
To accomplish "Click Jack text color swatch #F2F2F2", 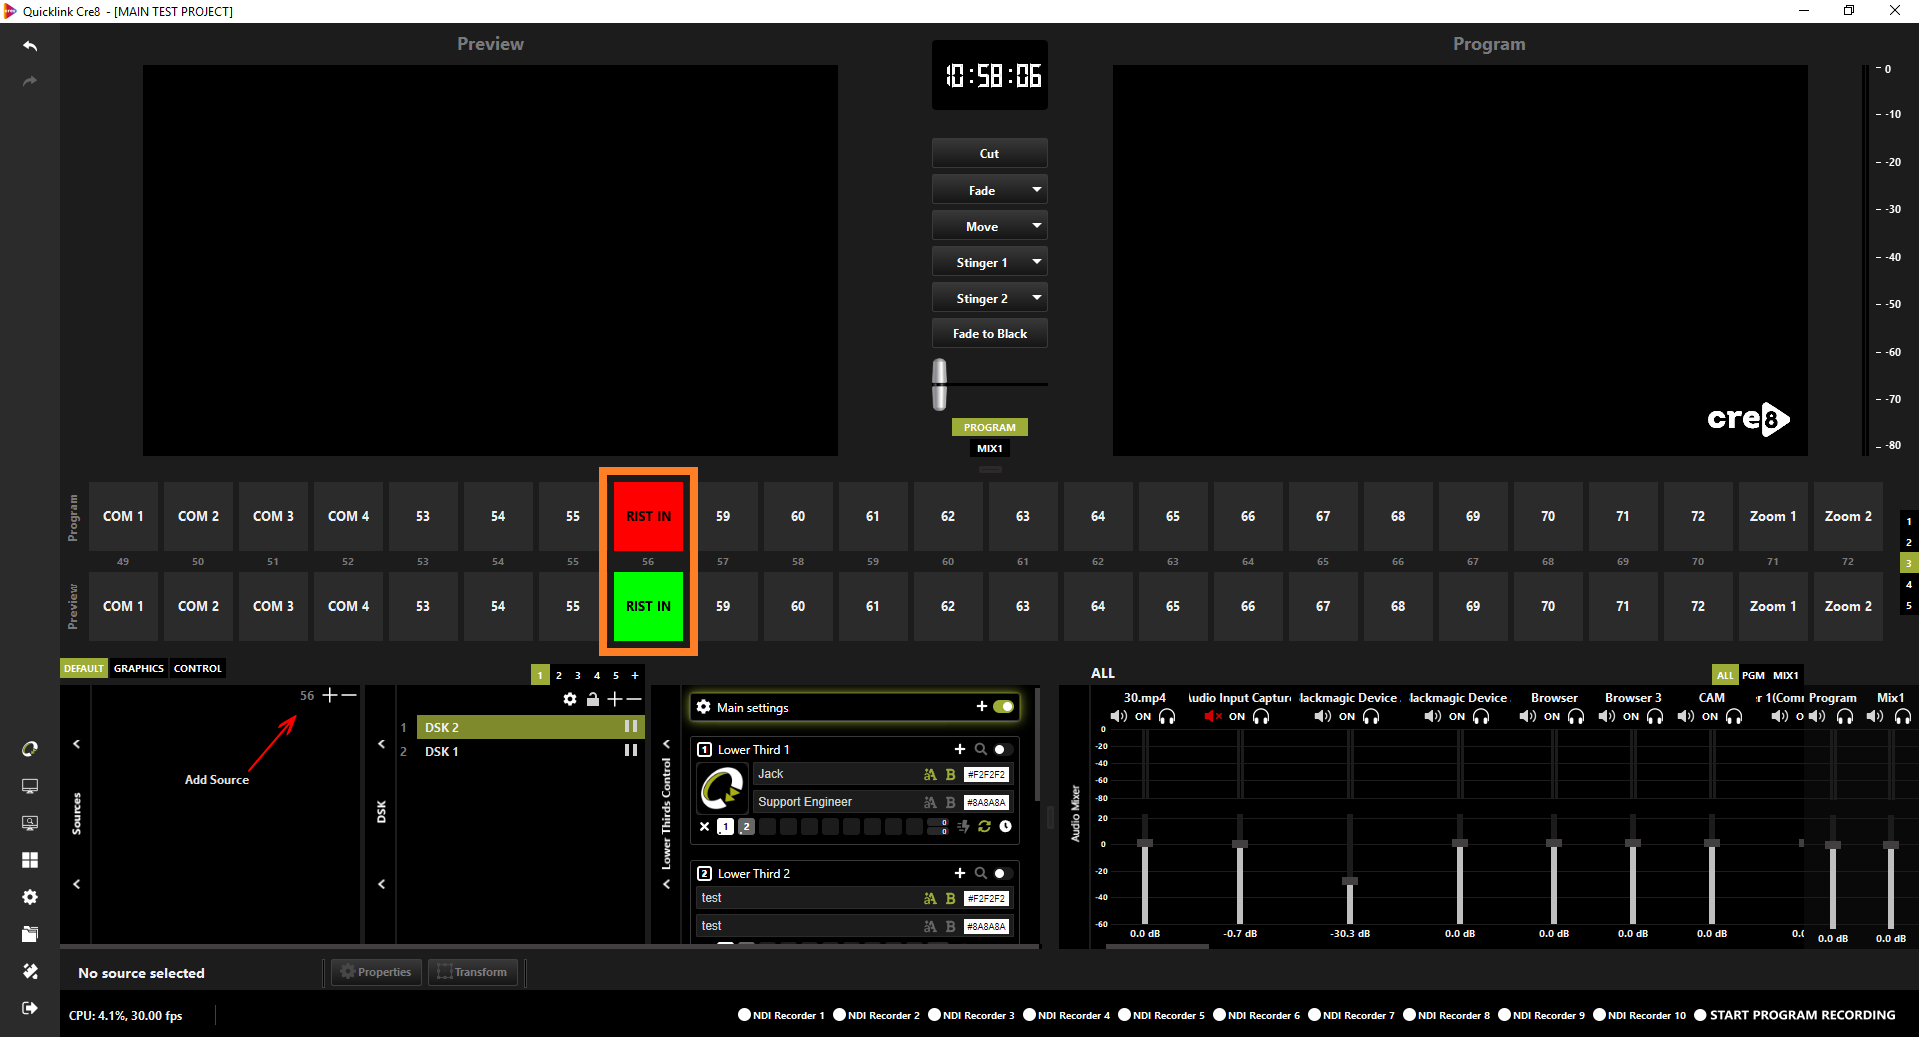I will (986, 775).
